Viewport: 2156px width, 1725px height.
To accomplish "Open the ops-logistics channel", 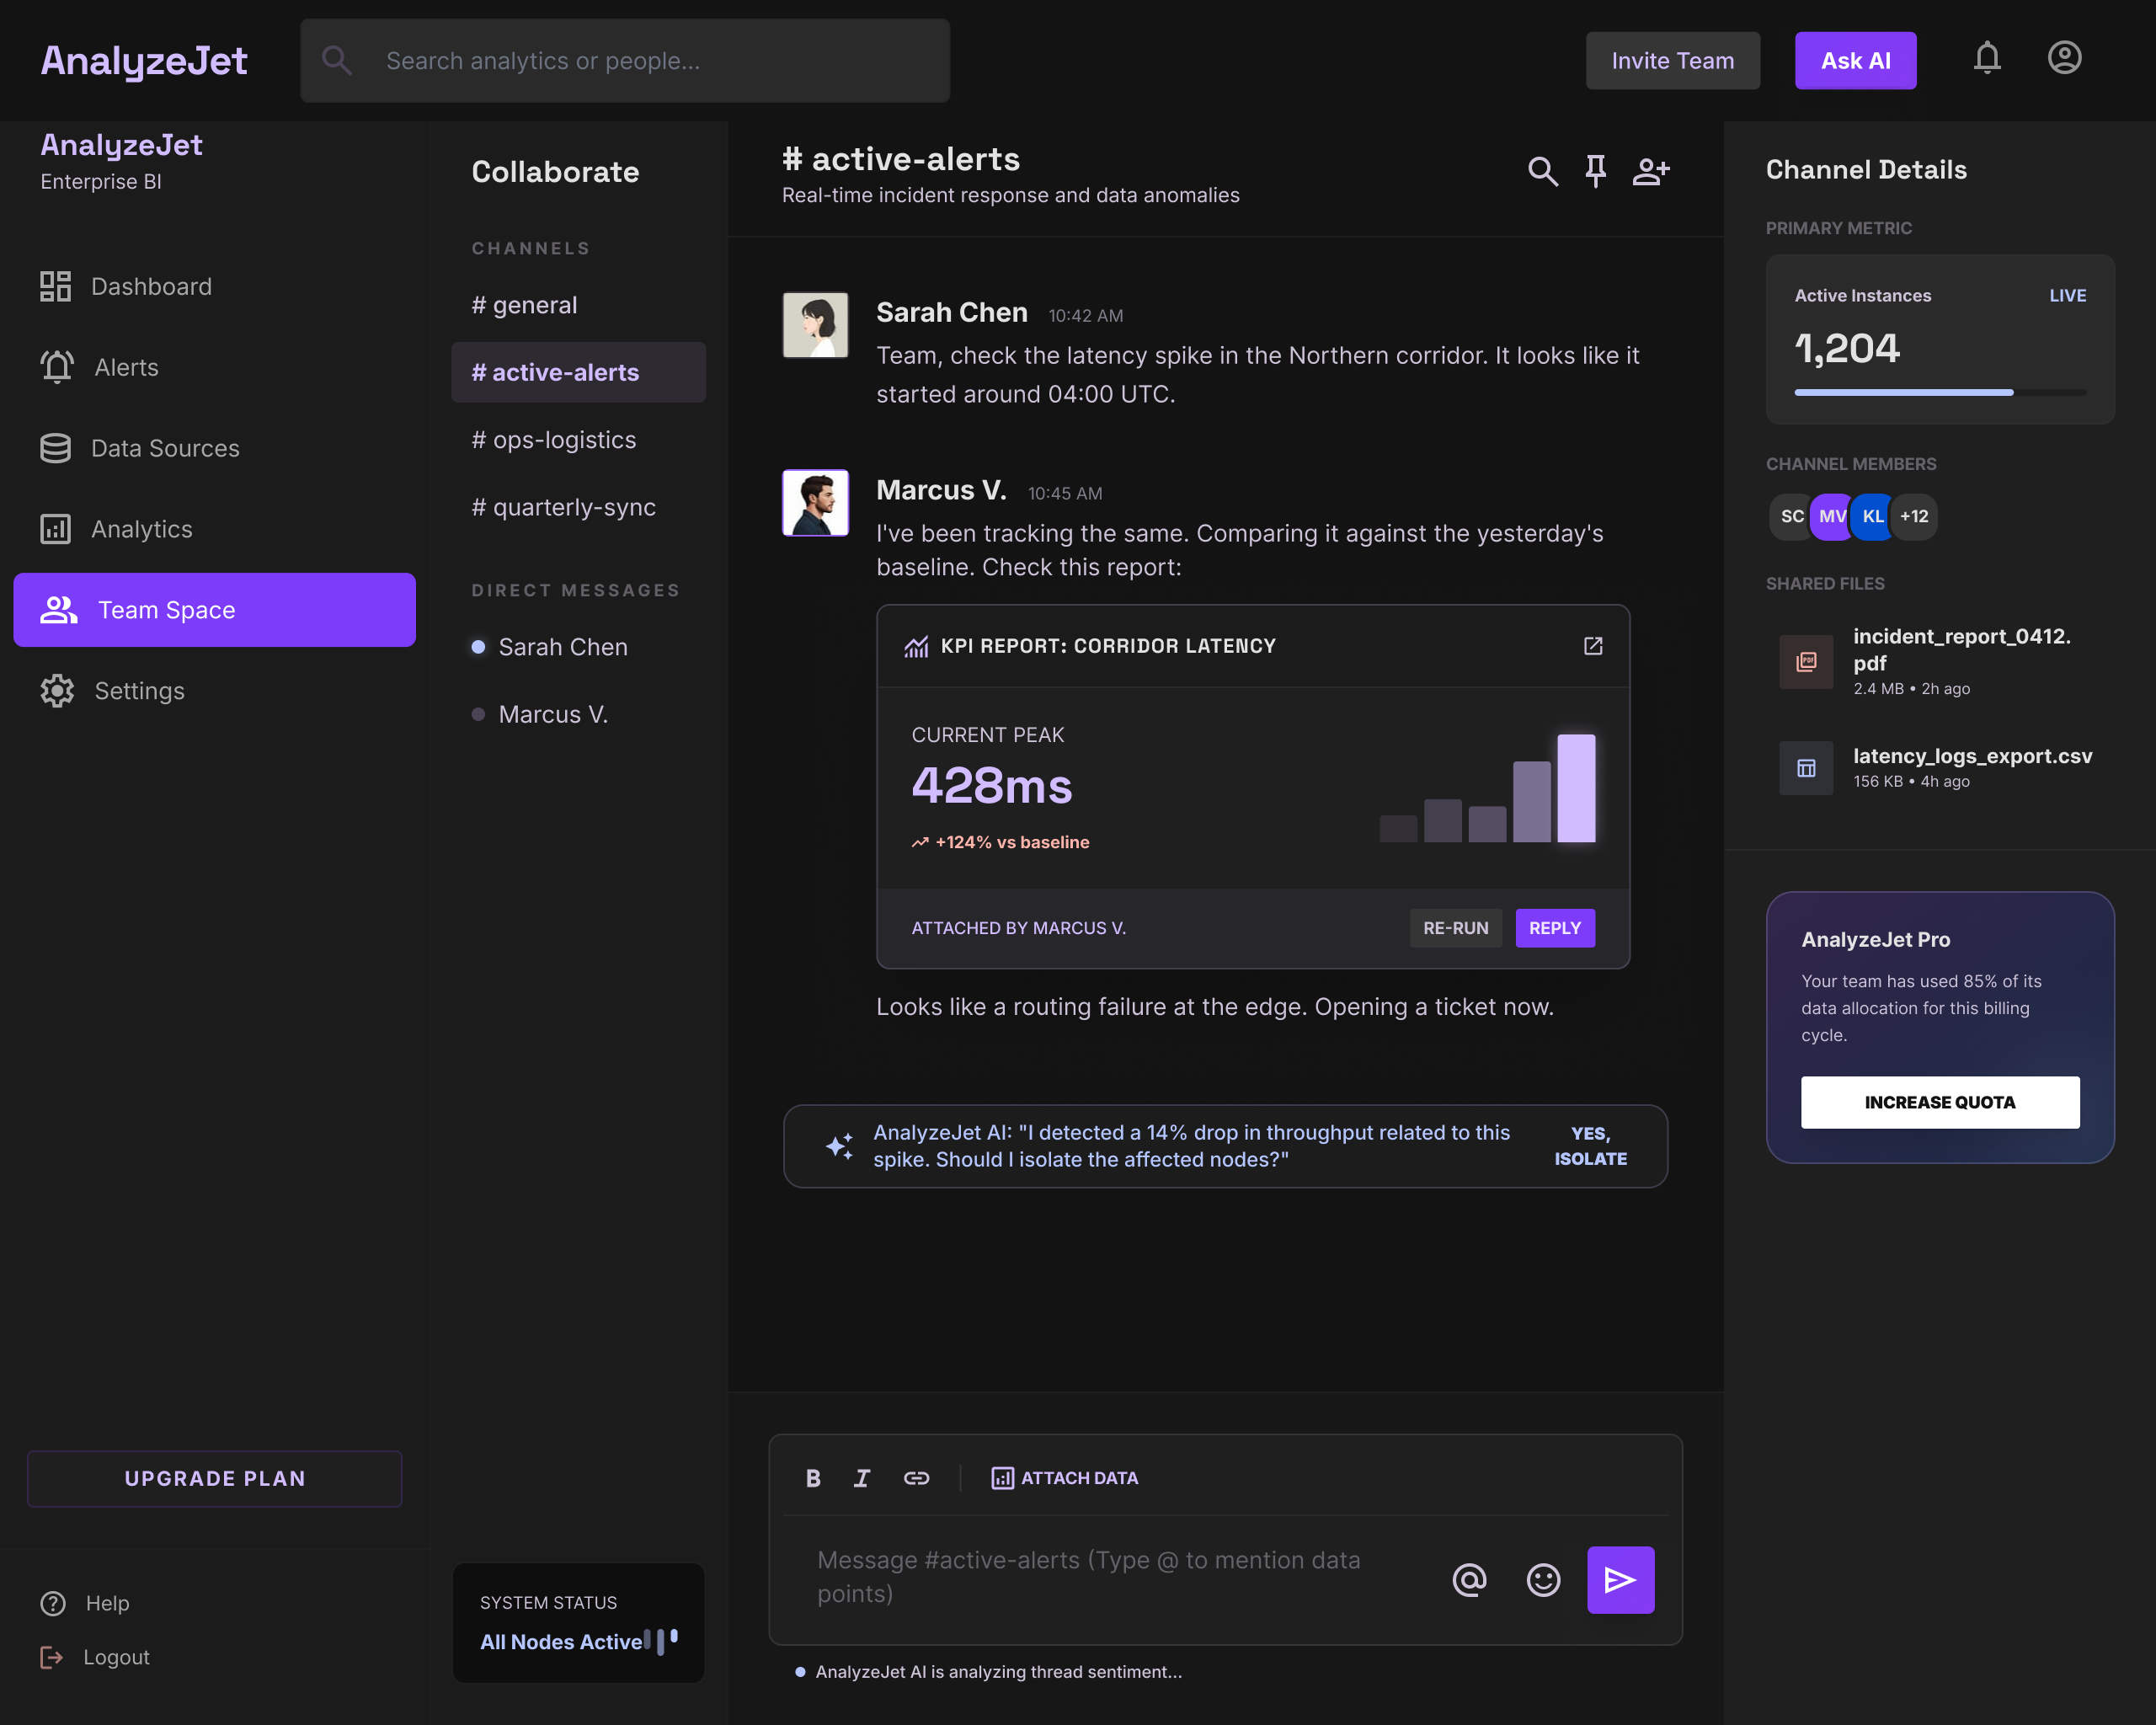I will [x=554, y=439].
